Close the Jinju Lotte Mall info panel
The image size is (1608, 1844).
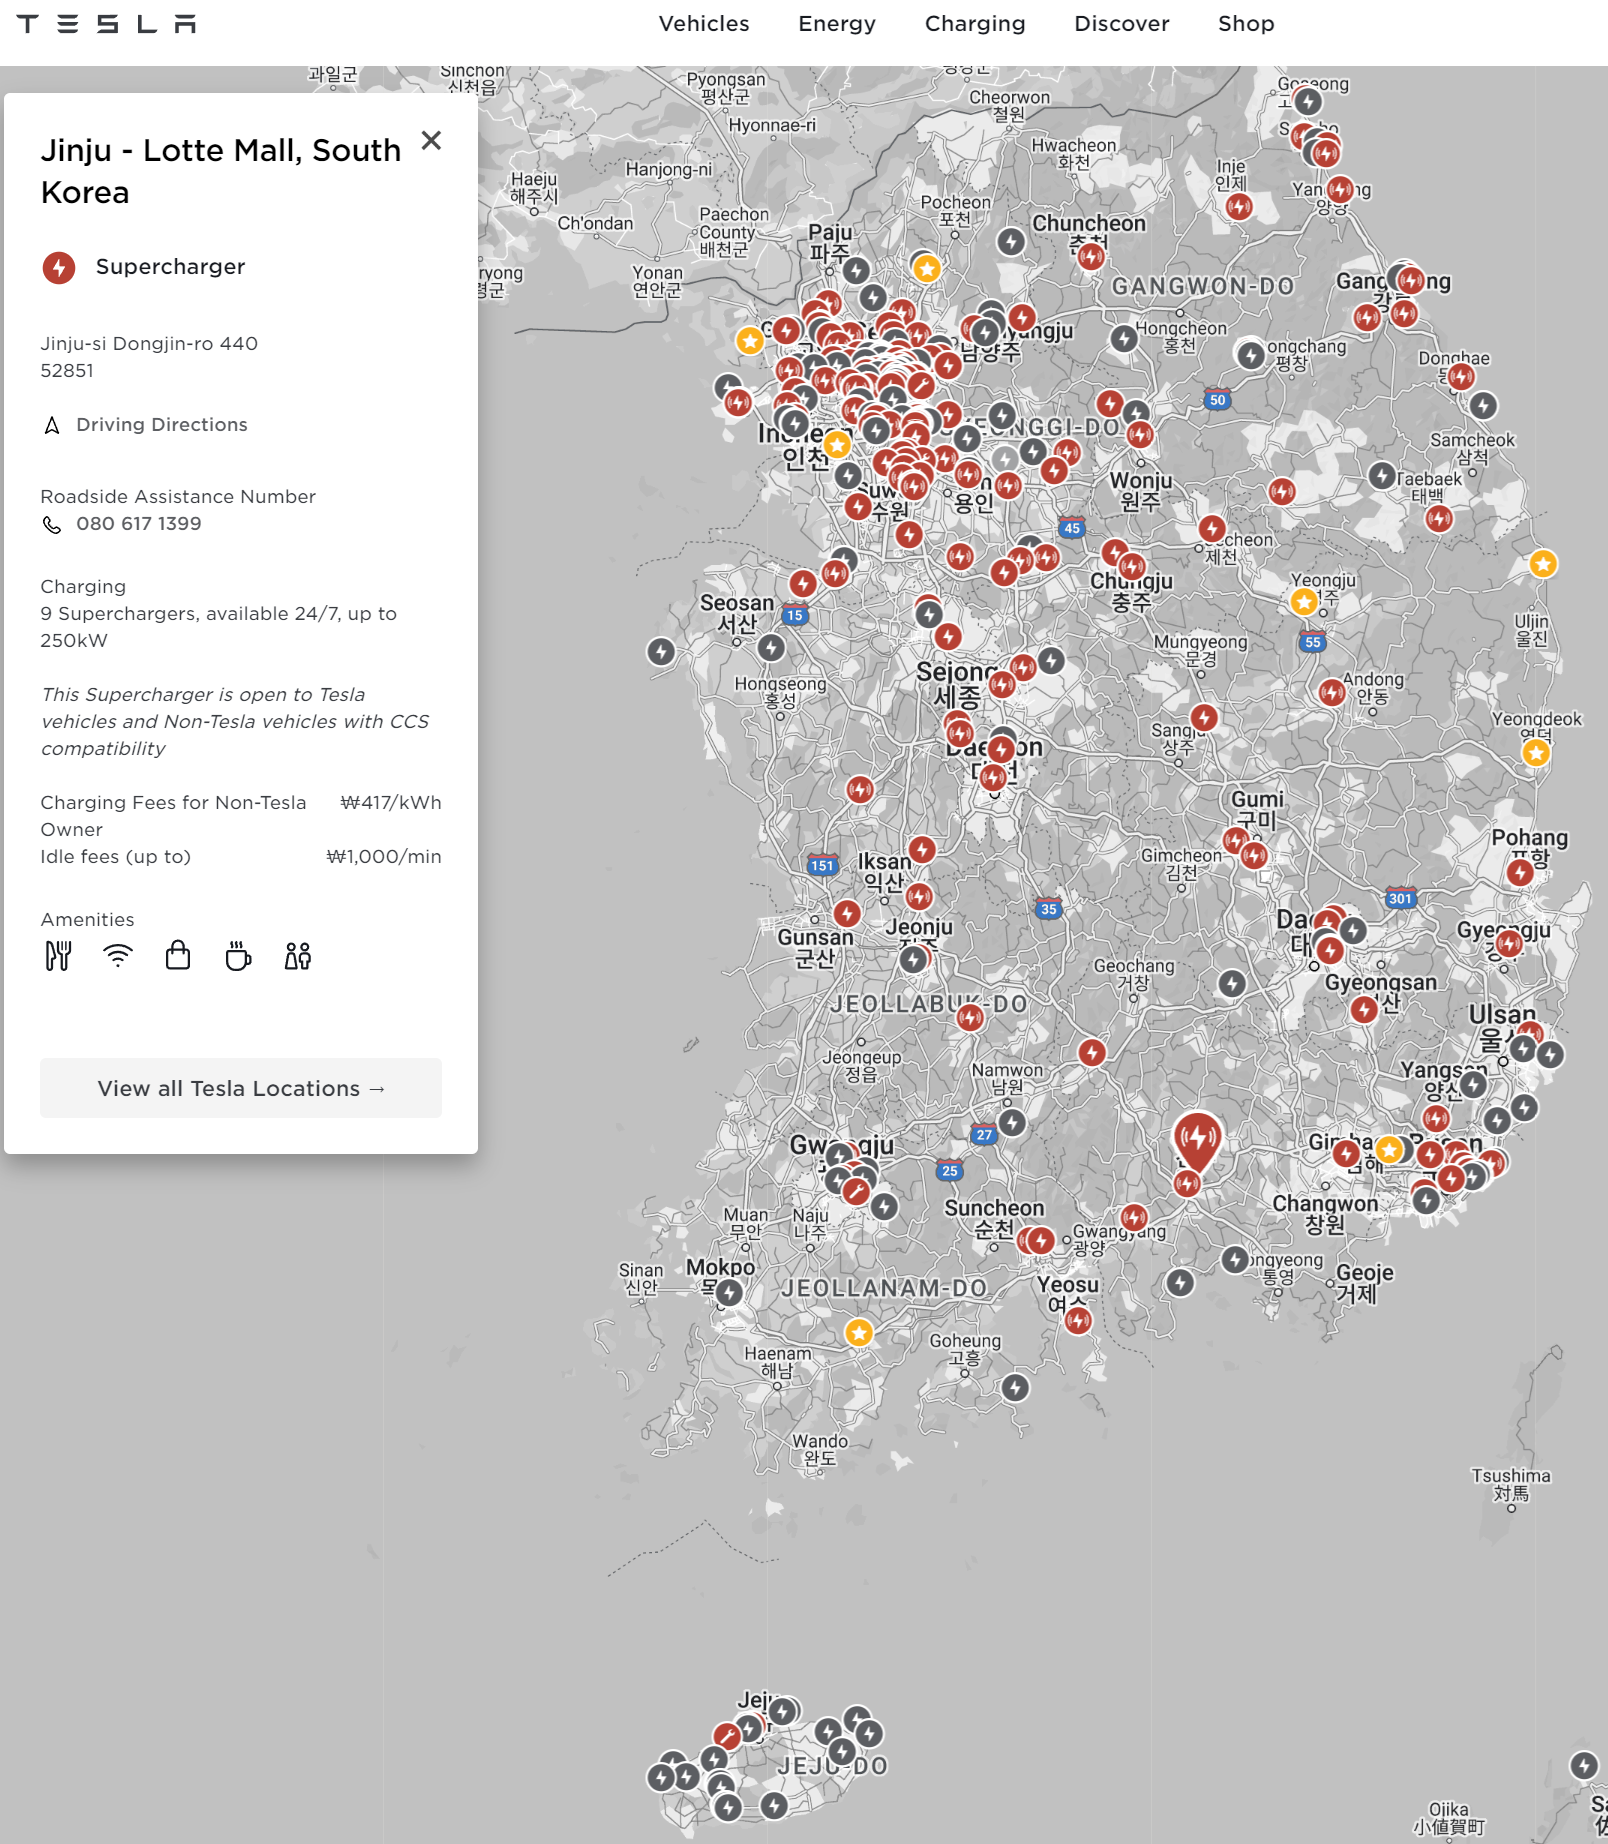pyautogui.click(x=431, y=140)
